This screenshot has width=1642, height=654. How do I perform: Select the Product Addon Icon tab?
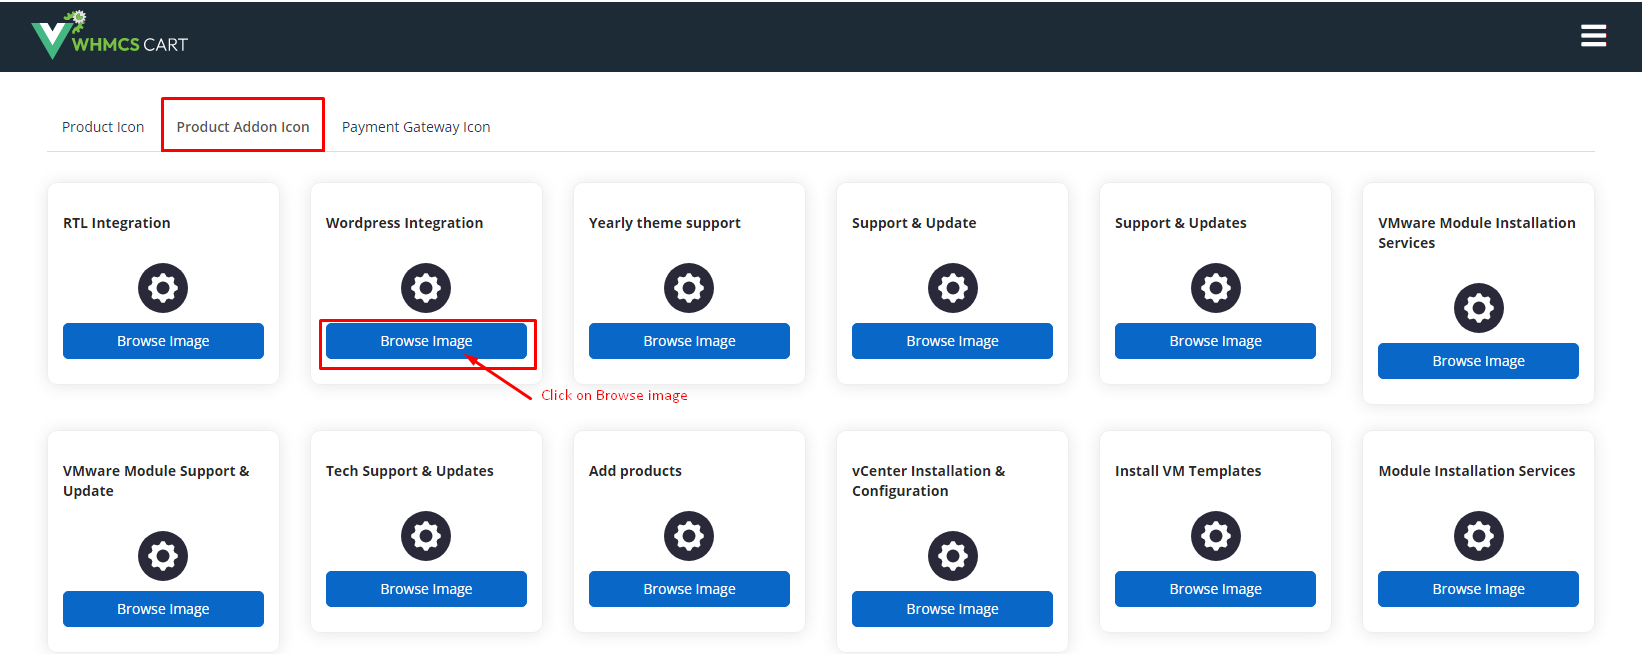(x=243, y=127)
